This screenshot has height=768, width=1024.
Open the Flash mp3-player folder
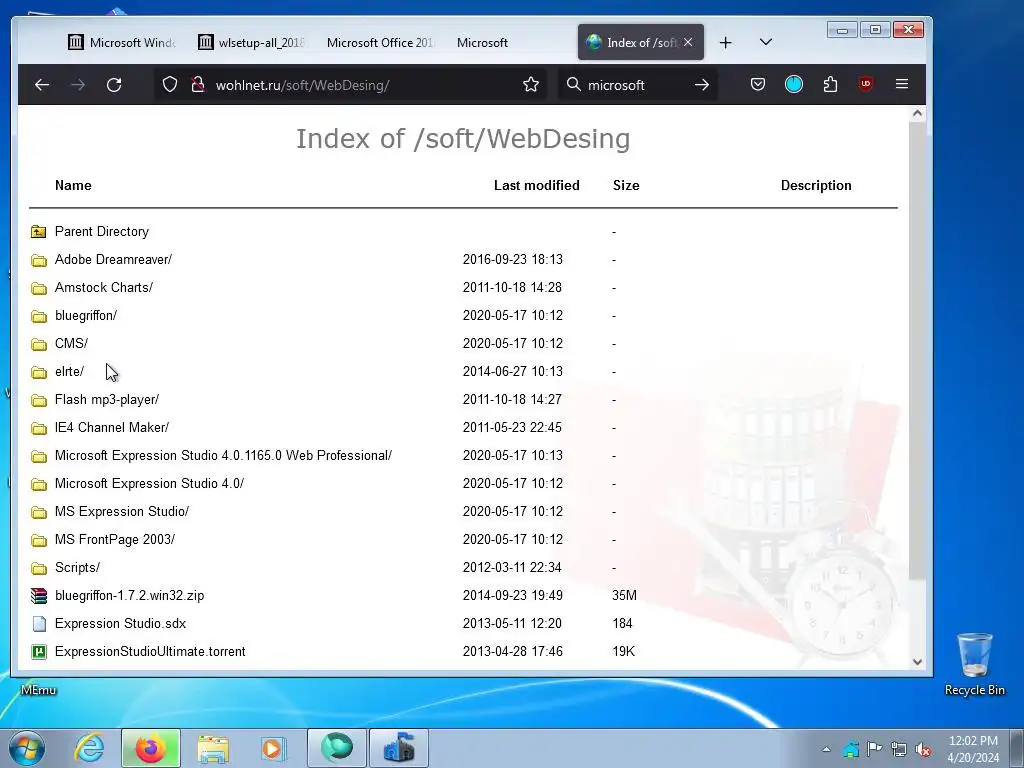107,400
